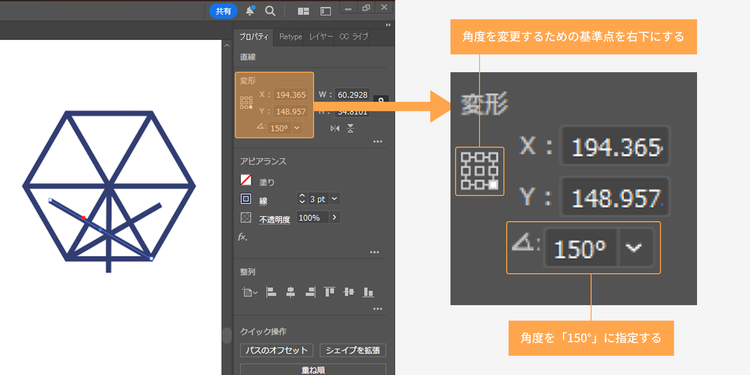
Task: Flip the line vertically
Action: 350,128
